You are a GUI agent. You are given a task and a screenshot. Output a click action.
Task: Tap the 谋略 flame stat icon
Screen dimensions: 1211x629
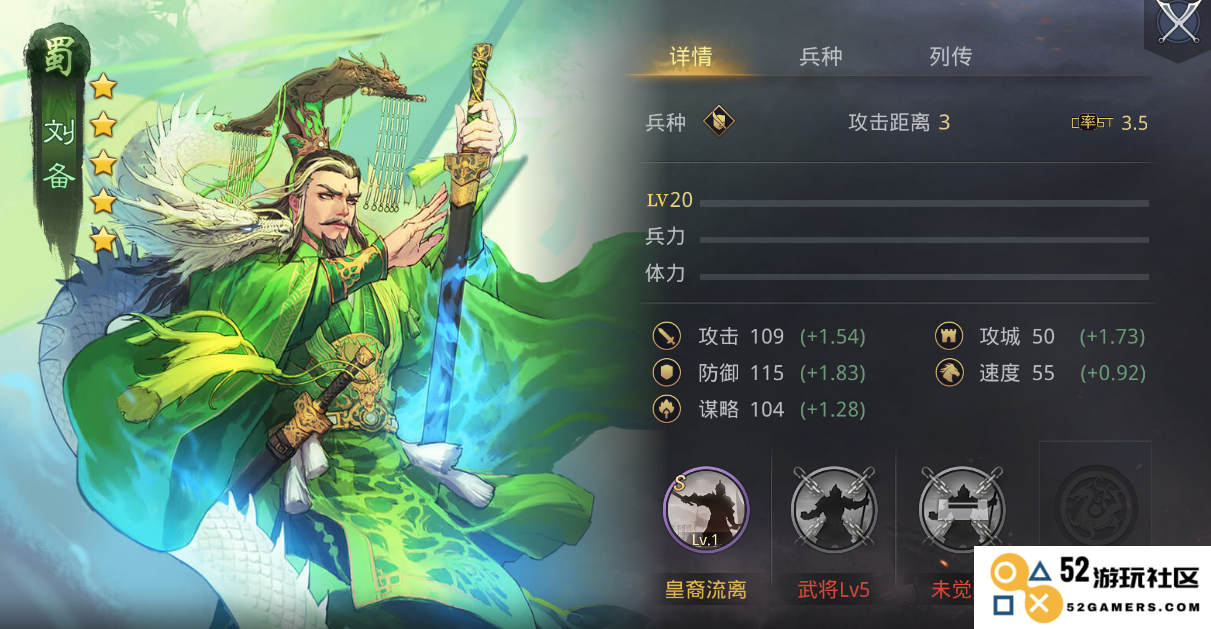pos(667,409)
